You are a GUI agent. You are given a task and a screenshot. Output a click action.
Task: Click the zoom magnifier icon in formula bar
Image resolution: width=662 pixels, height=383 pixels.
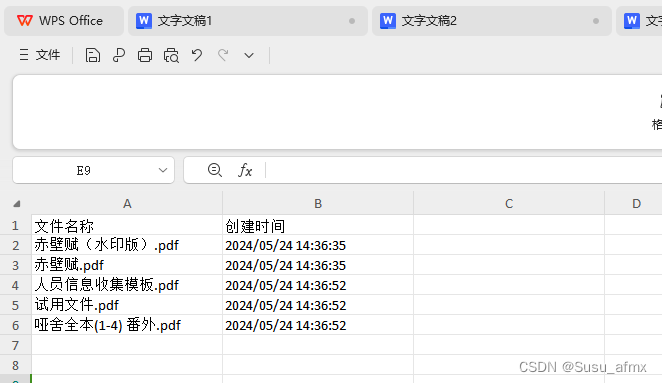point(214,170)
